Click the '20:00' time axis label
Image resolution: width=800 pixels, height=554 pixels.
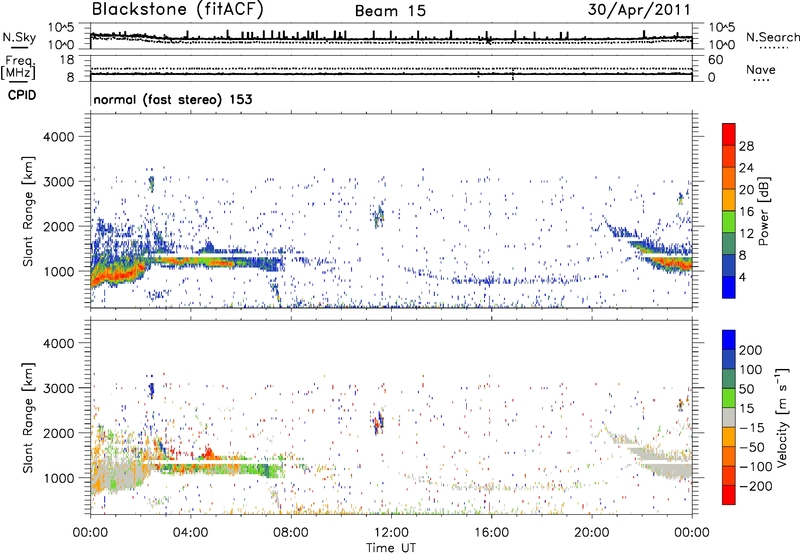click(x=591, y=533)
